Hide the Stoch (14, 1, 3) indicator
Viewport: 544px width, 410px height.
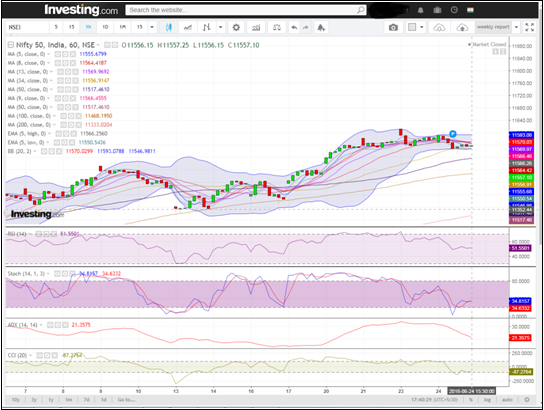(x=57, y=274)
